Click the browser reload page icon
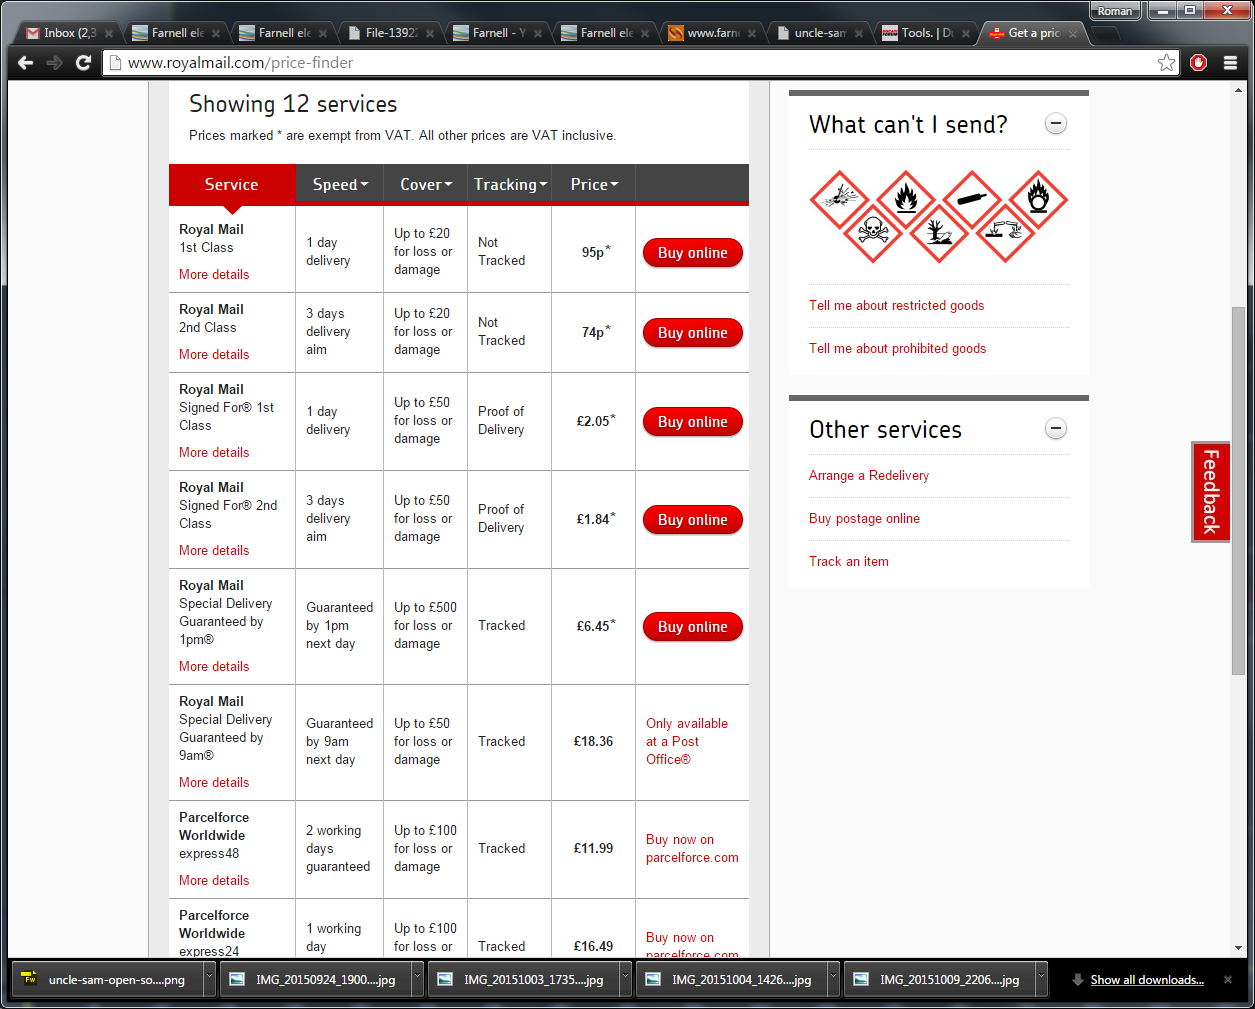Image resolution: width=1255 pixels, height=1009 pixels. tap(84, 63)
